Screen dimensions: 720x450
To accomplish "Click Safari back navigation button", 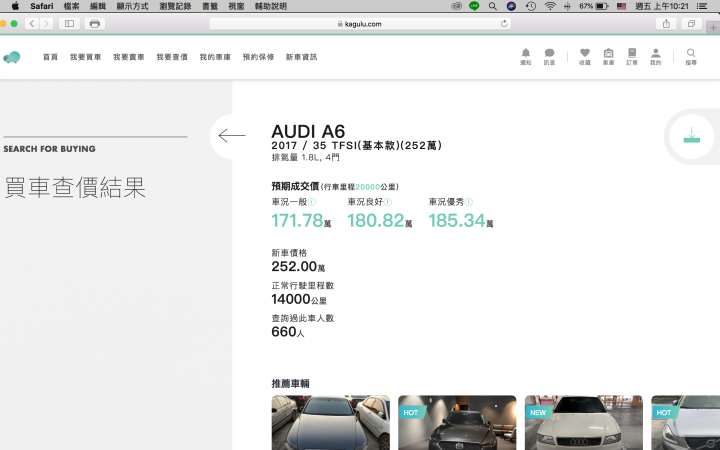I will [x=32, y=23].
